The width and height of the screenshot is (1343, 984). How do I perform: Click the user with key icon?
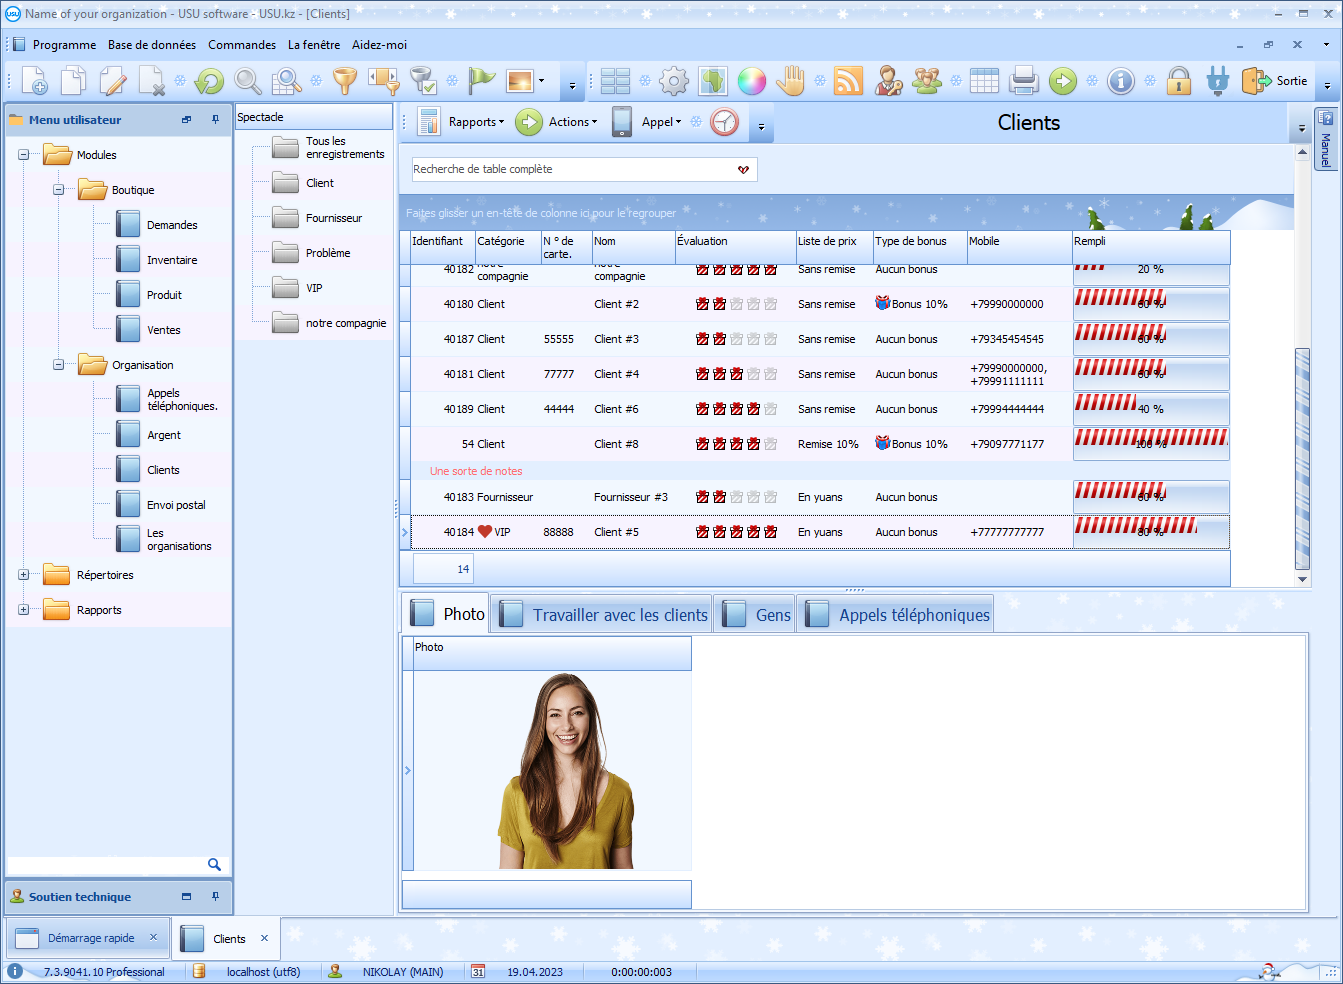coord(888,81)
